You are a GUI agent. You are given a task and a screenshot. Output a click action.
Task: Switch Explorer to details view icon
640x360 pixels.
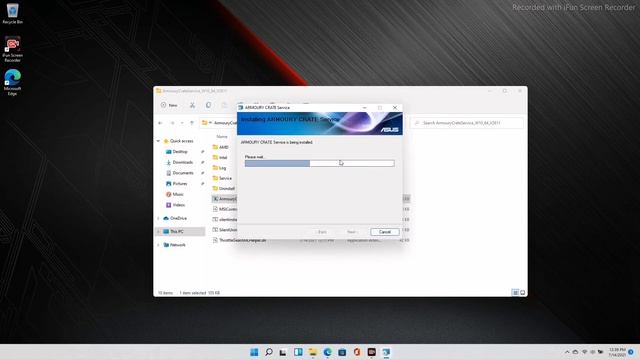coord(516,293)
